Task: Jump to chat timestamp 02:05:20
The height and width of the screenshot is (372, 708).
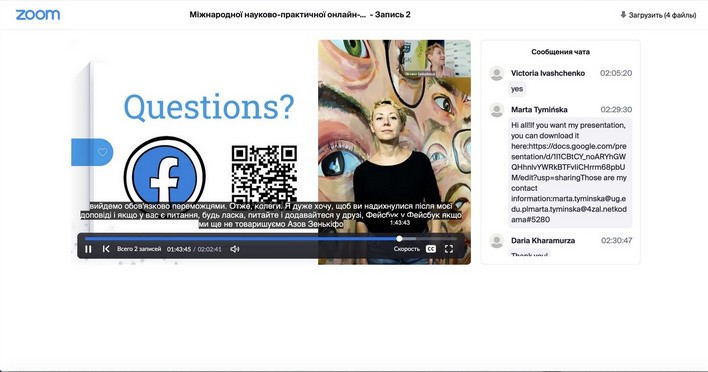Action: click(616, 73)
